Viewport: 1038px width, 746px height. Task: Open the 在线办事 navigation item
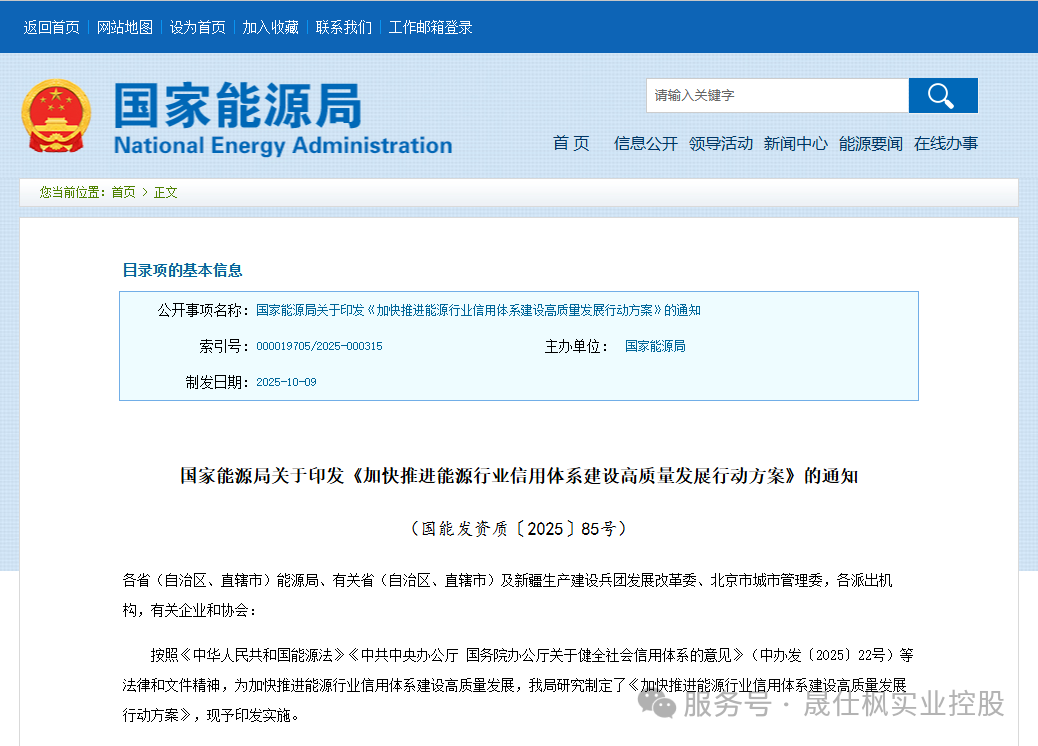click(x=945, y=144)
